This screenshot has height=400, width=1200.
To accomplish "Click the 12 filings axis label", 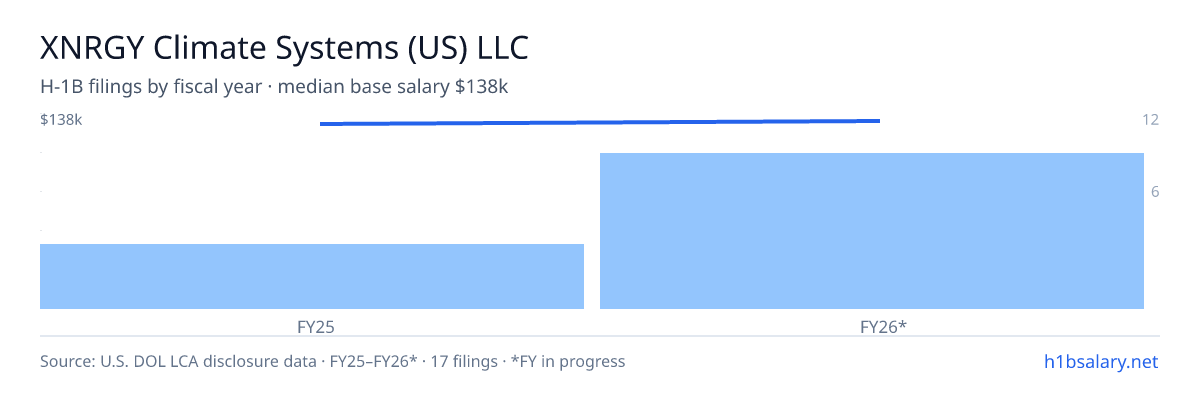I will point(1150,120).
